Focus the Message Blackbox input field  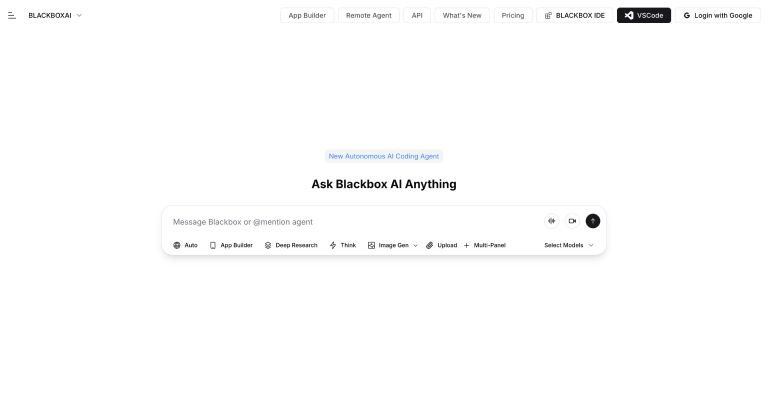click(x=355, y=222)
